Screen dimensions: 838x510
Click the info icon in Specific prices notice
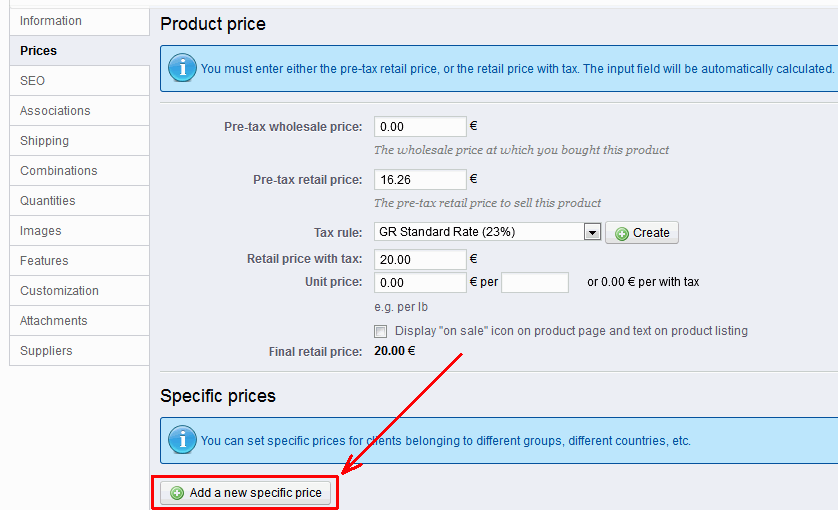(x=182, y=440)
